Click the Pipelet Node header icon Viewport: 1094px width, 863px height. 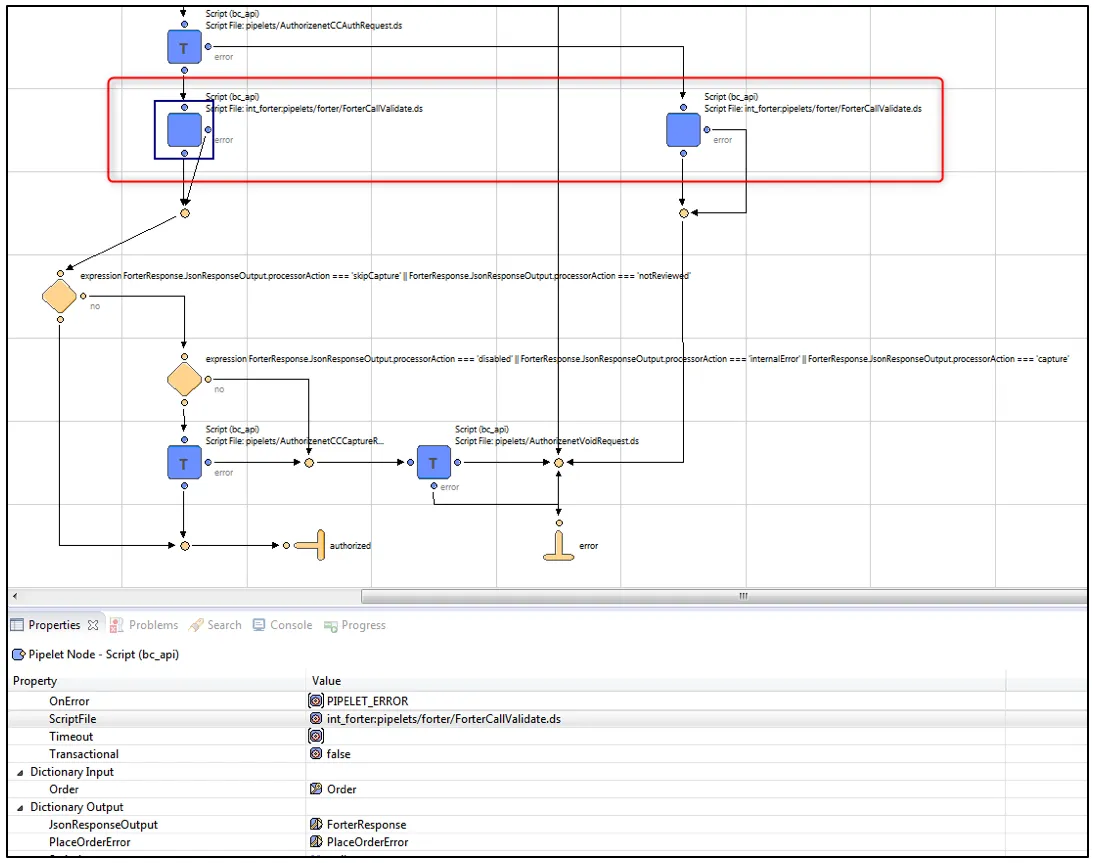pyautogui.click(x=19, y=654)
